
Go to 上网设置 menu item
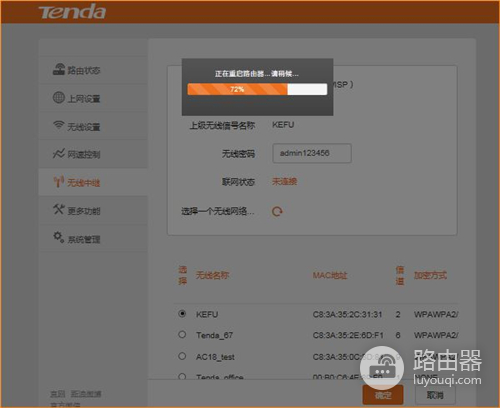[84, 99]
